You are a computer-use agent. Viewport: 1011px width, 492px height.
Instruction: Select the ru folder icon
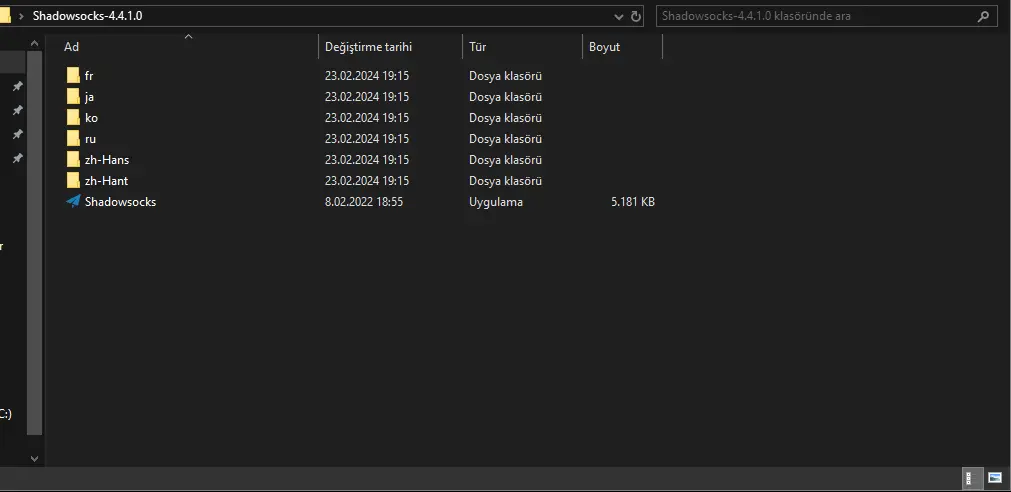[73, 139]
